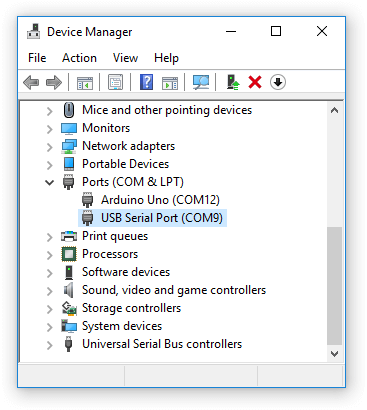Expand the Software devices chevron
This screenshot has width=367, height=410.
click(49, 273)
